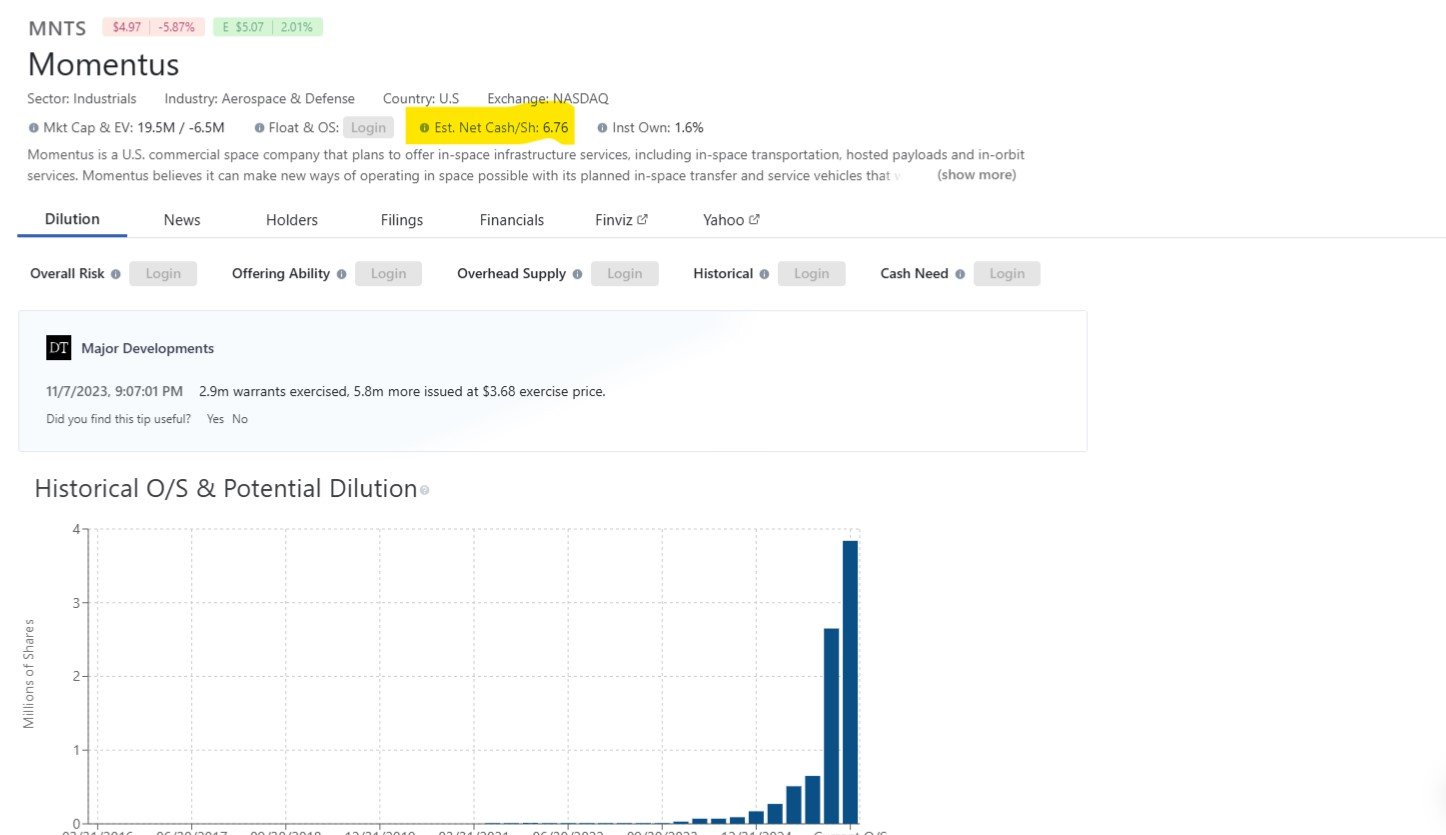Click the Historical O/S & Potential Dilution heading

(x=225, y=489)
